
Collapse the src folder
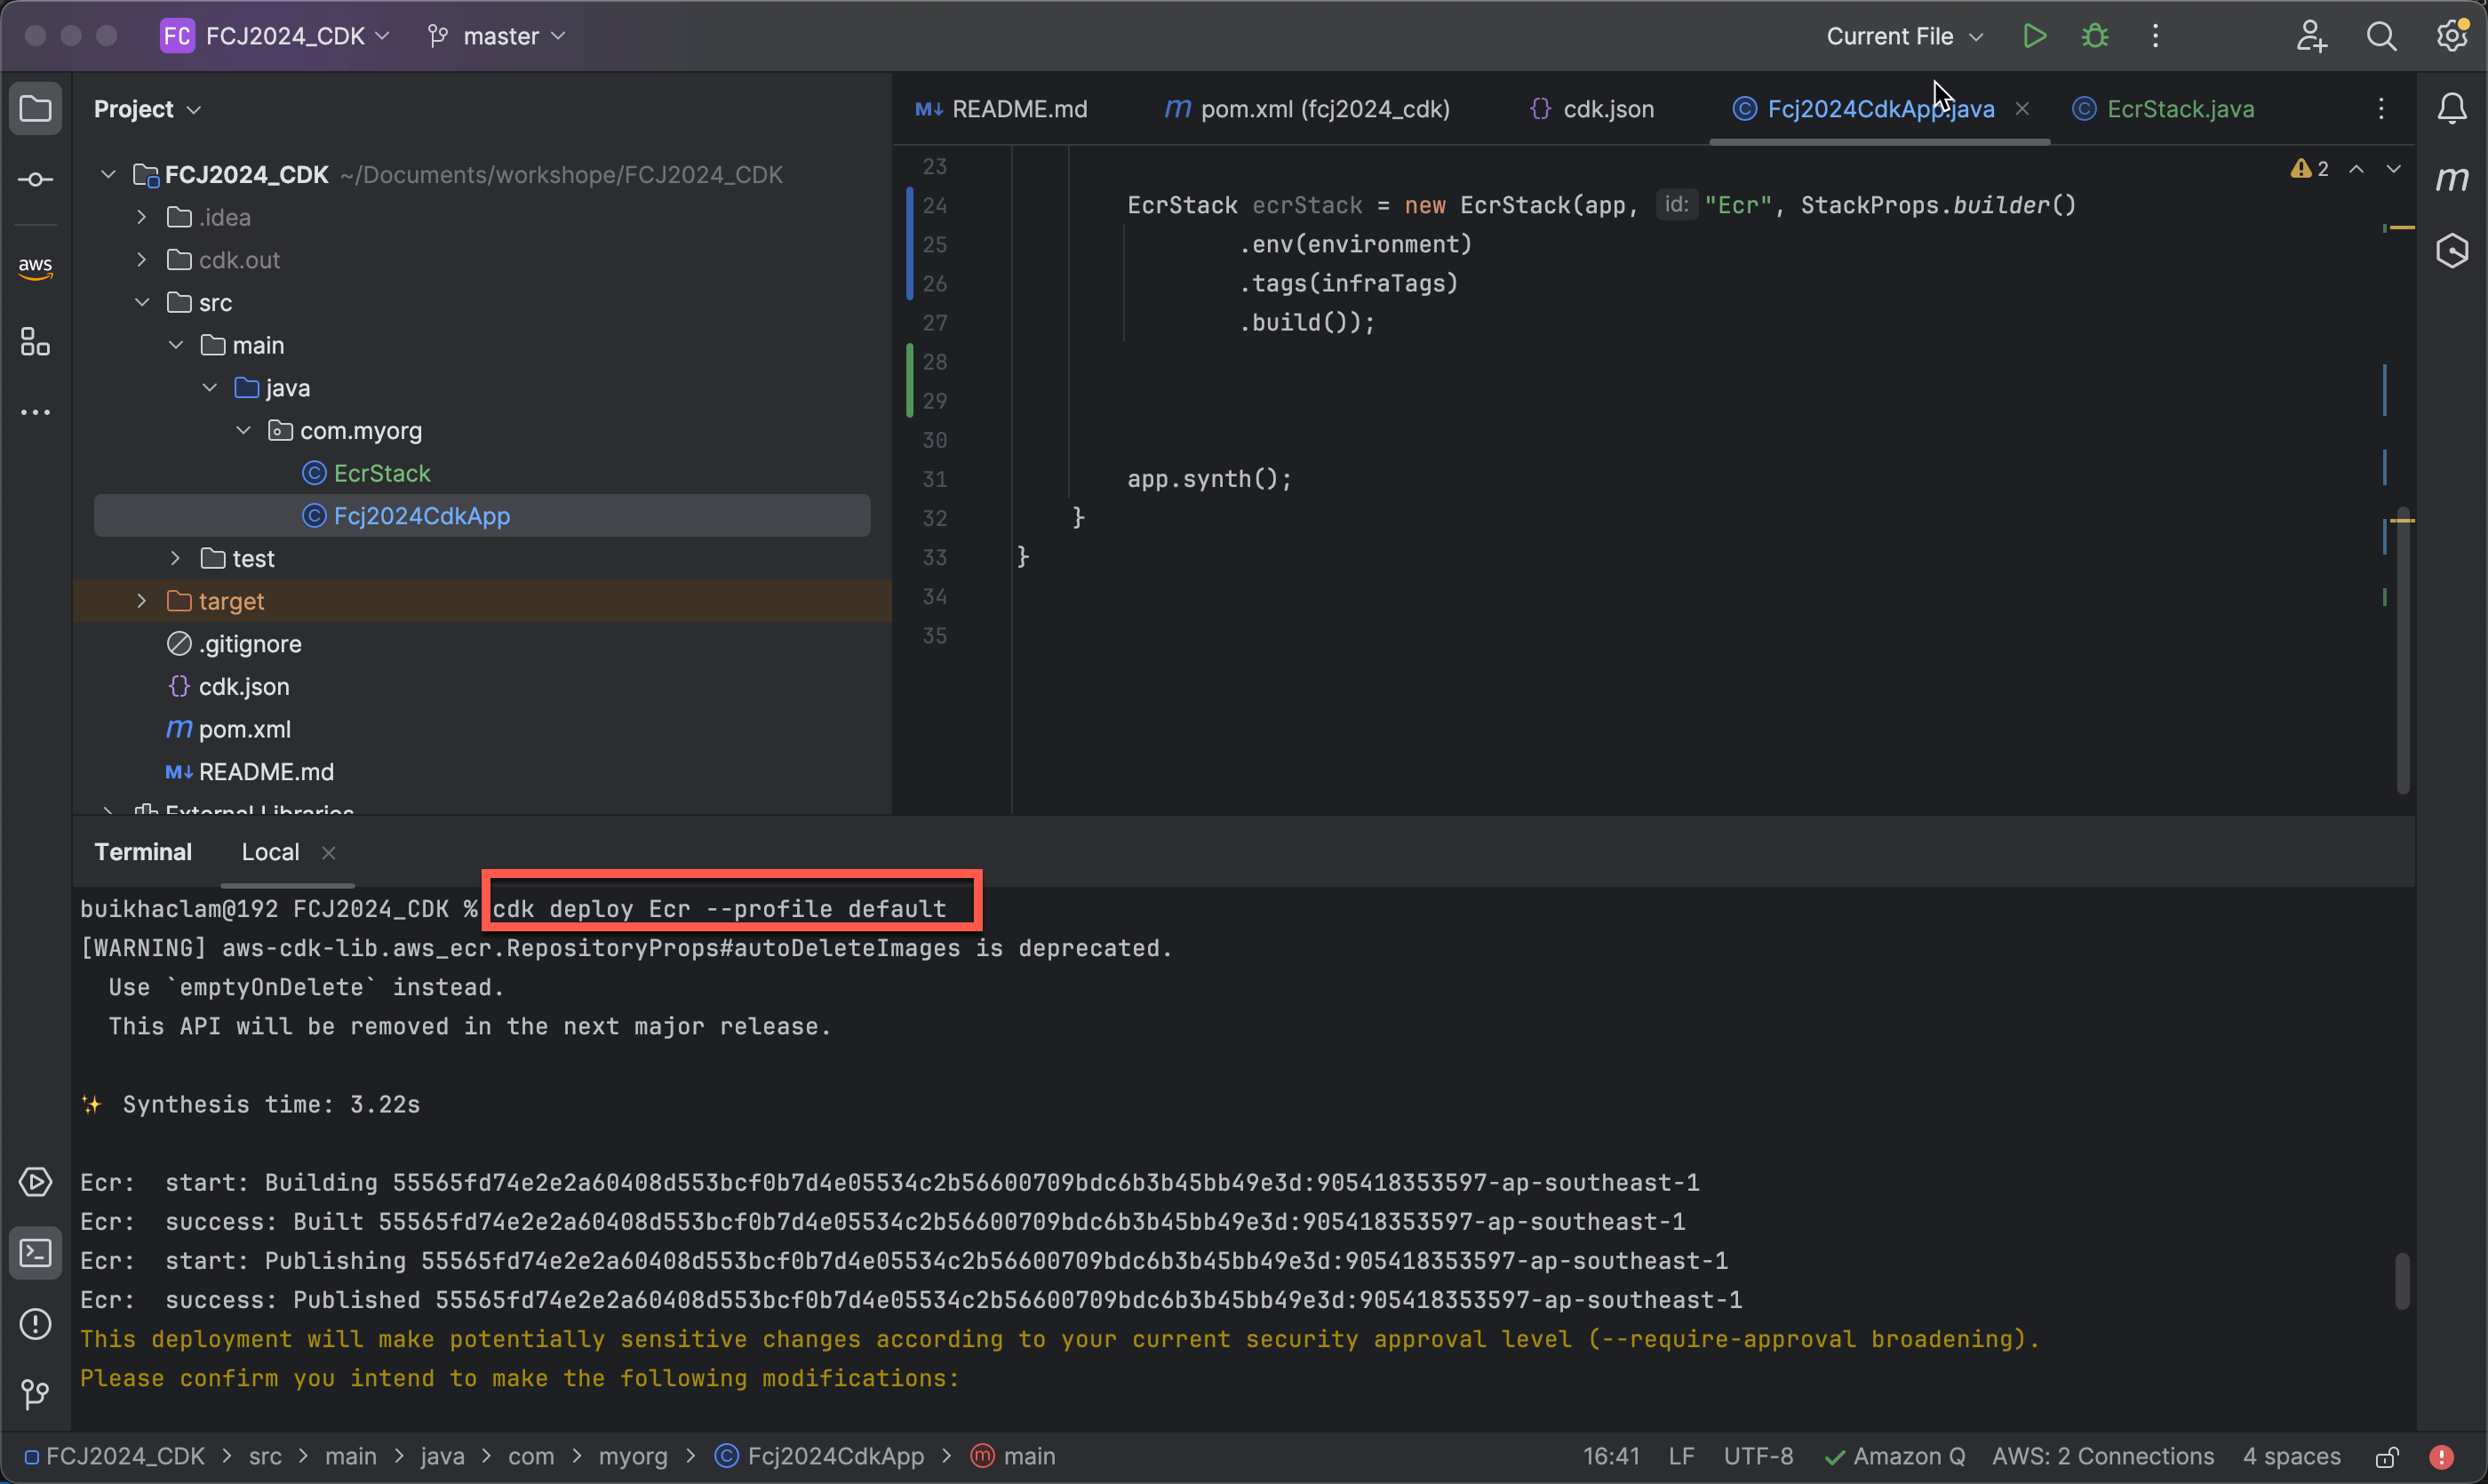click(x=142, y=302)
